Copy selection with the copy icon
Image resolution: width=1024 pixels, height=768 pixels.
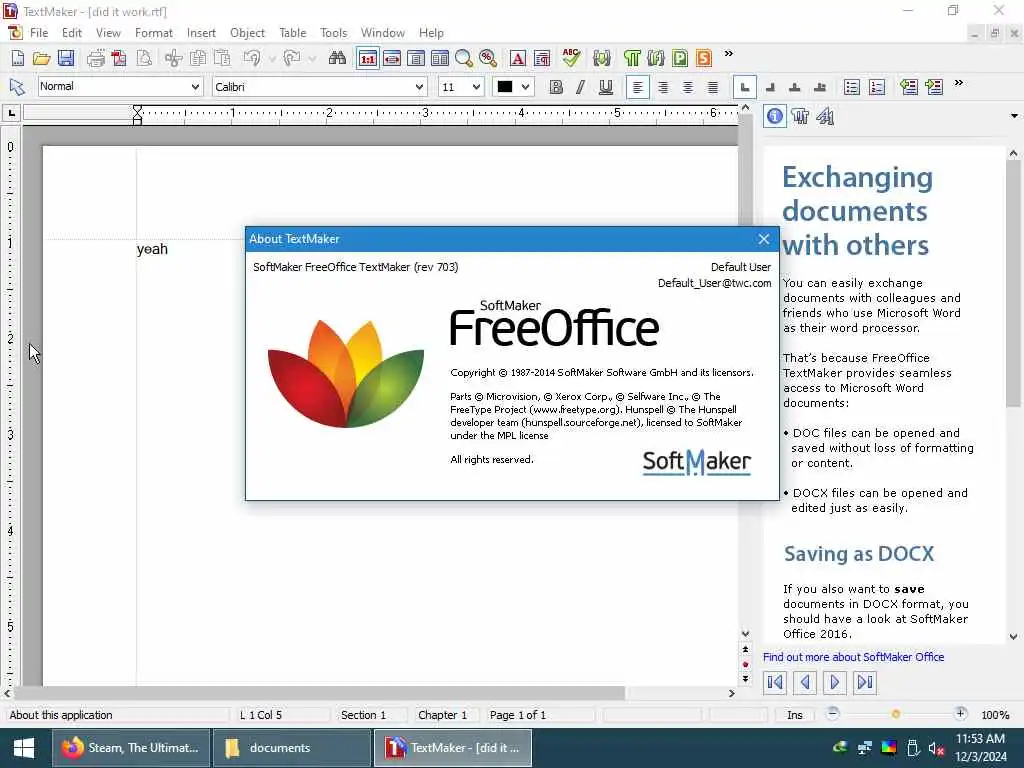pos(197,58)
